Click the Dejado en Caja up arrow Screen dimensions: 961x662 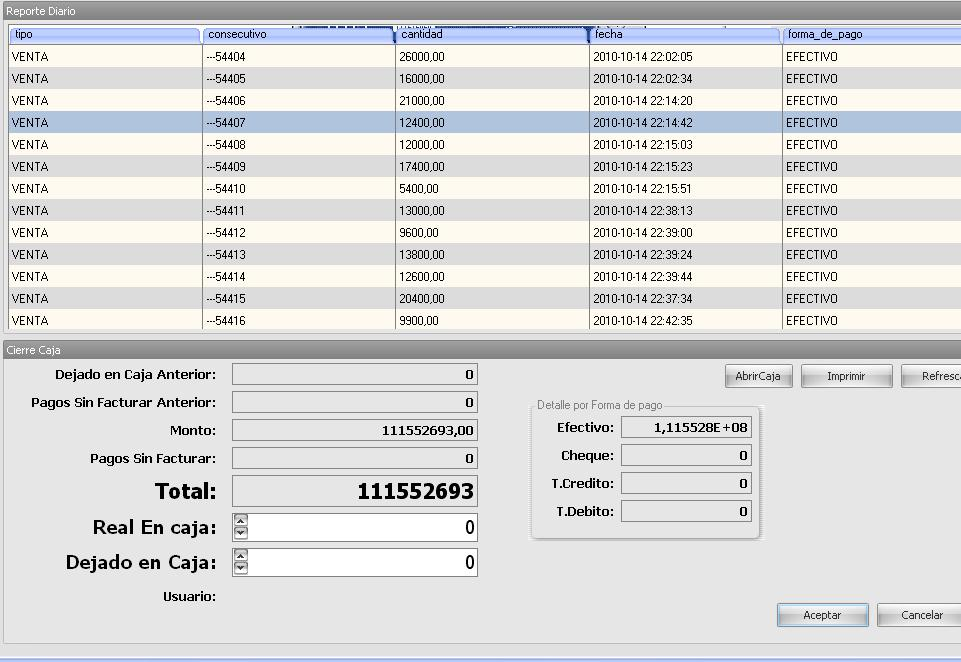240,556
